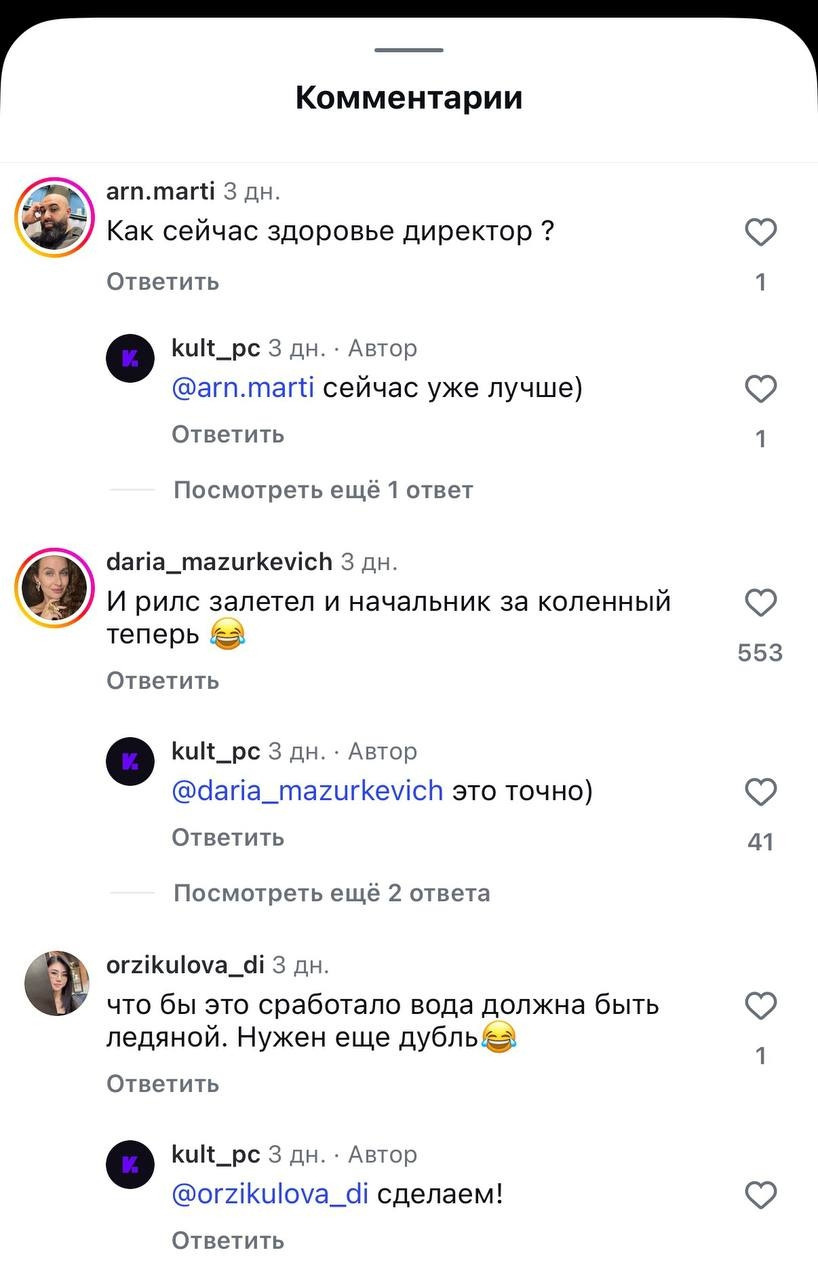Tap kult_pc logo avatar next to "это точно)"

(130, 763)
